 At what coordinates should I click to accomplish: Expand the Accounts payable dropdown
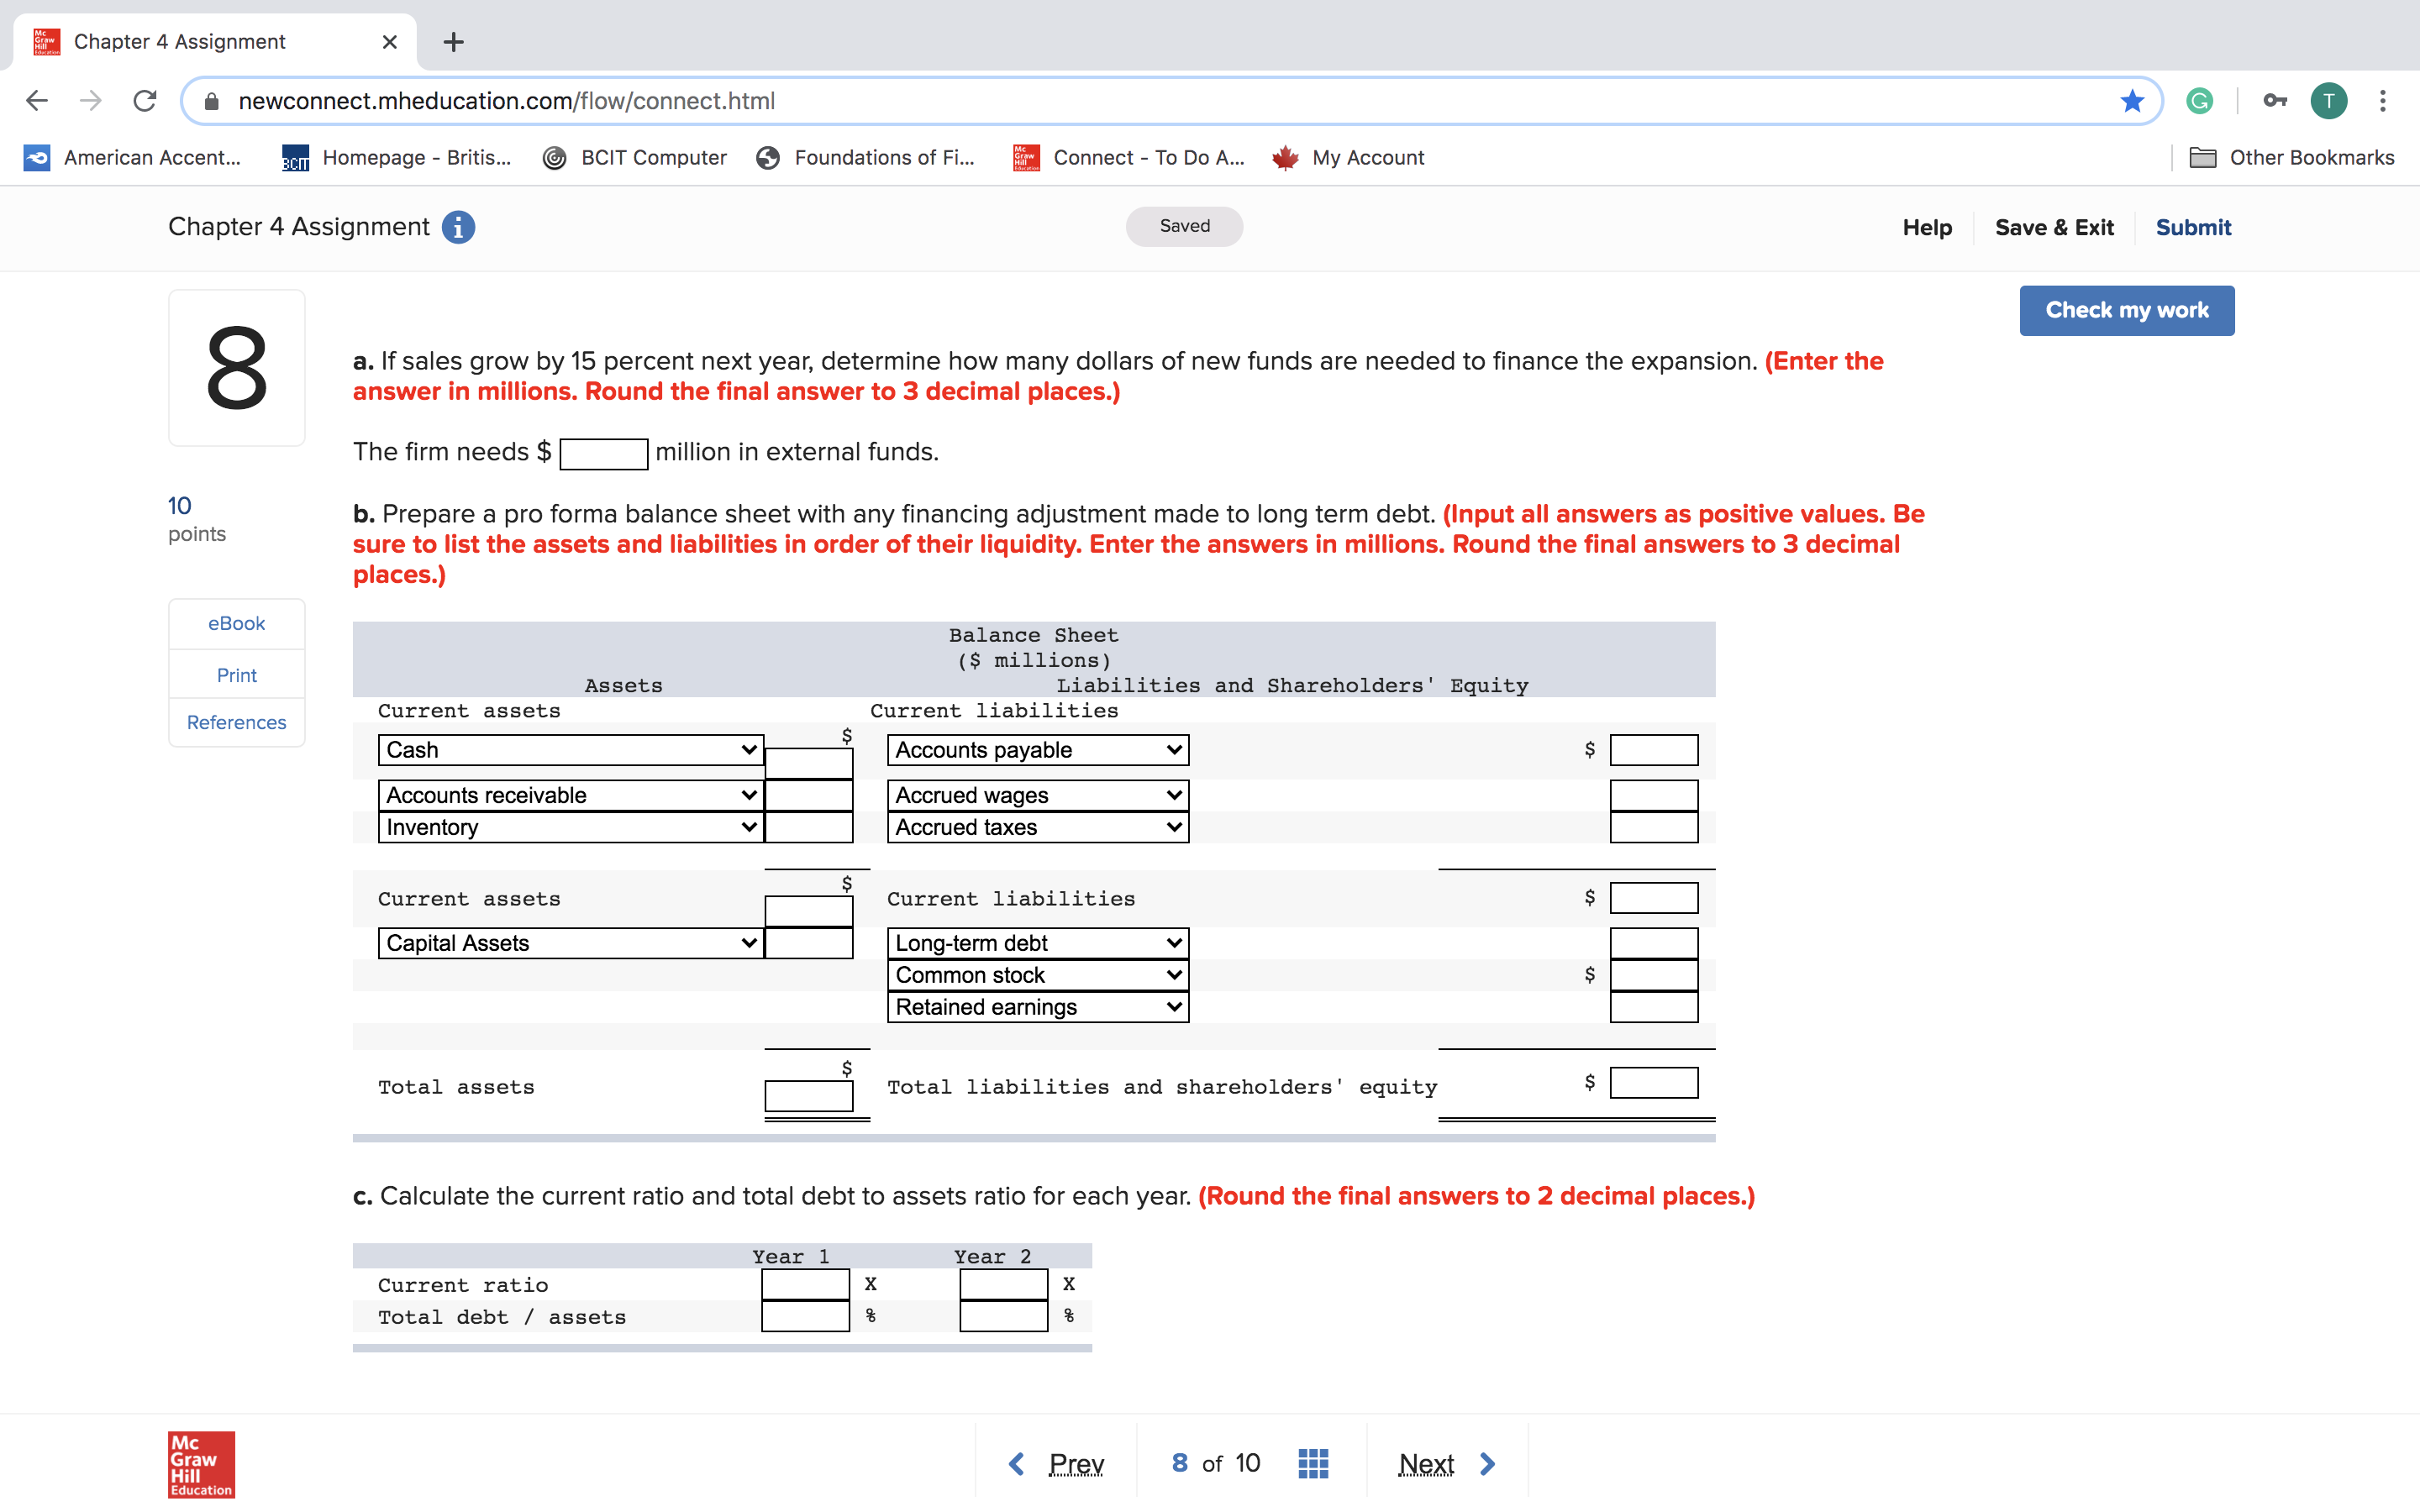[x=1037, y=750]
